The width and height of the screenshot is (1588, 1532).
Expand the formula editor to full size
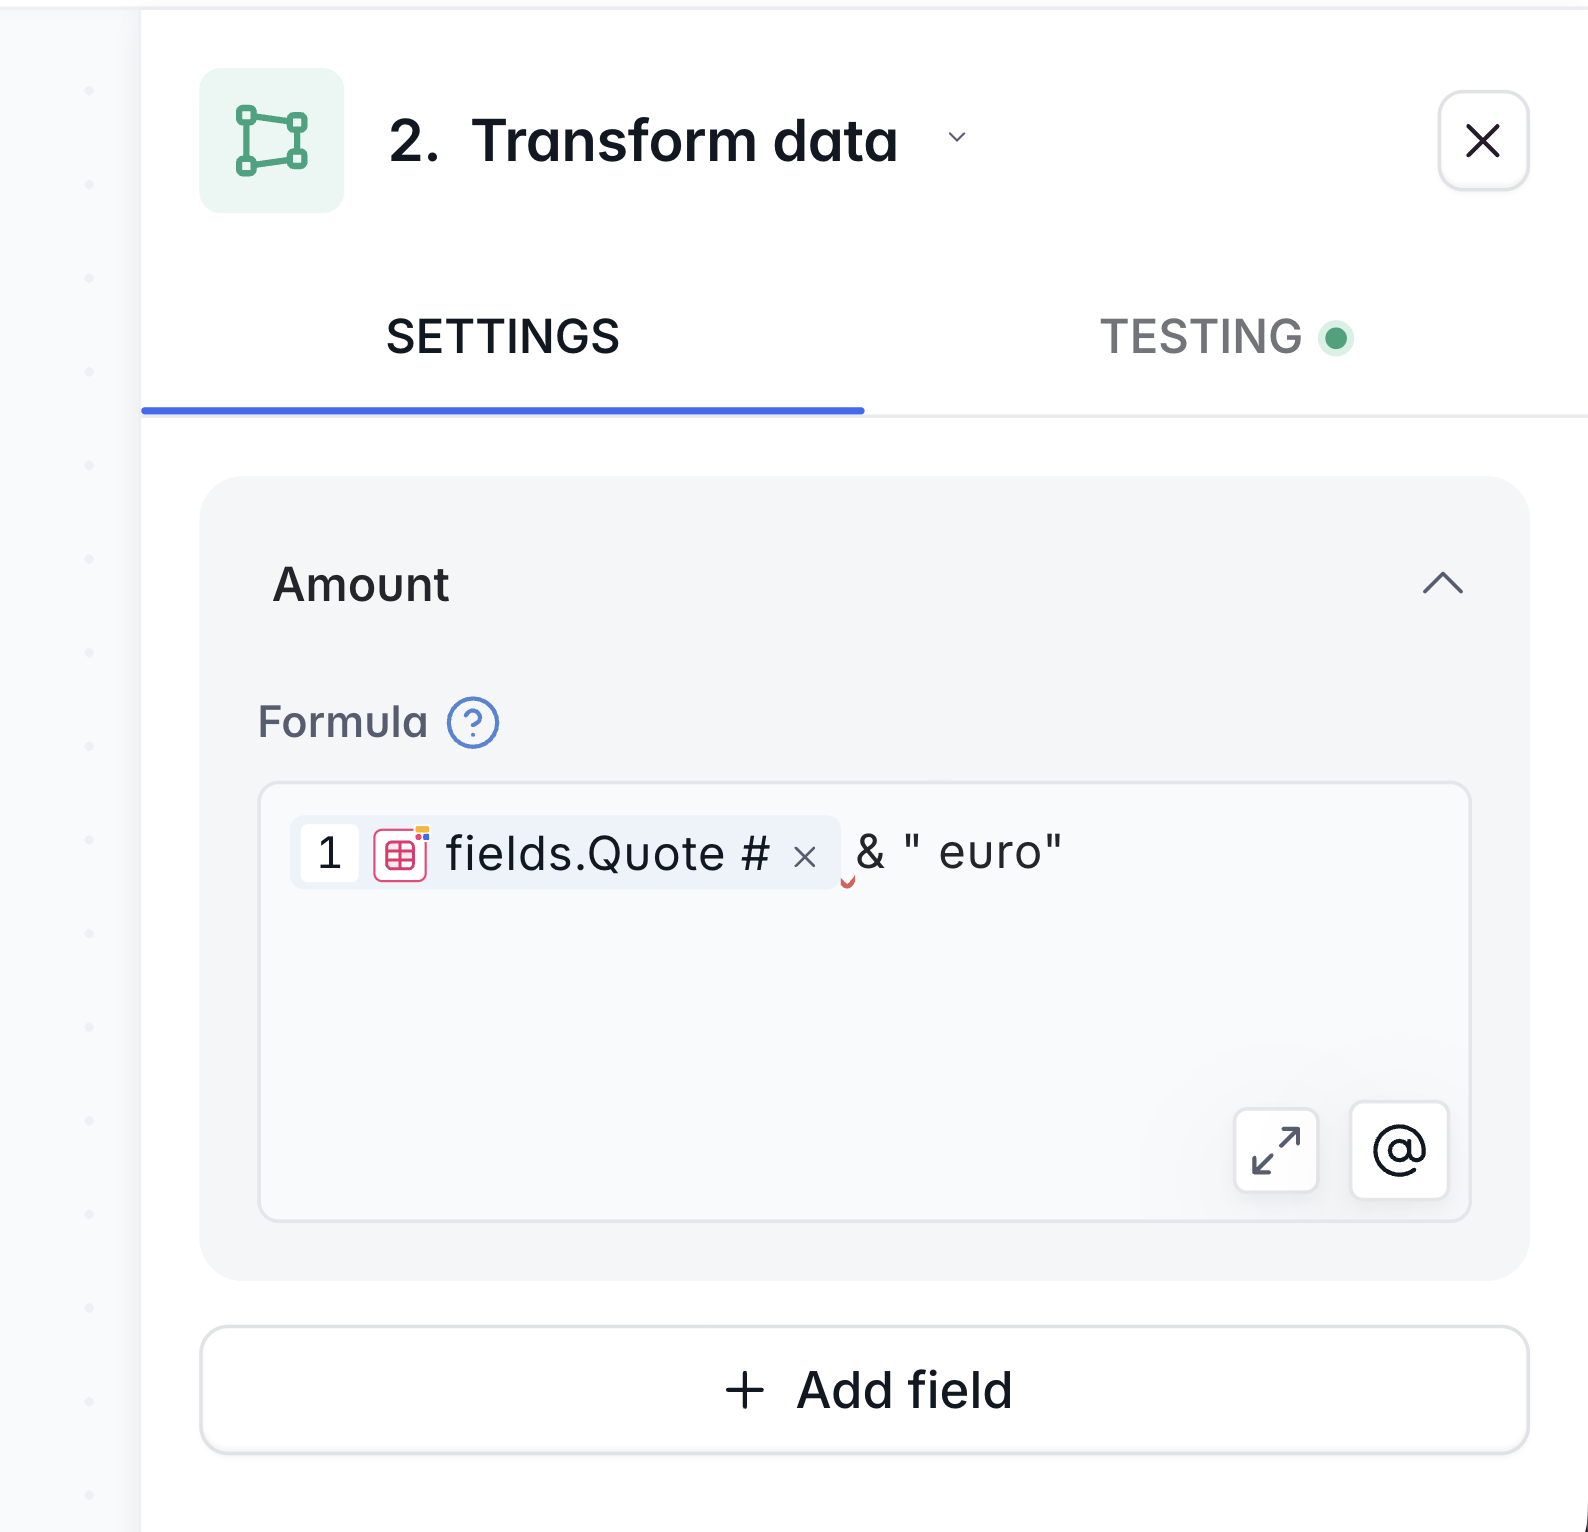point(1276,1150)
